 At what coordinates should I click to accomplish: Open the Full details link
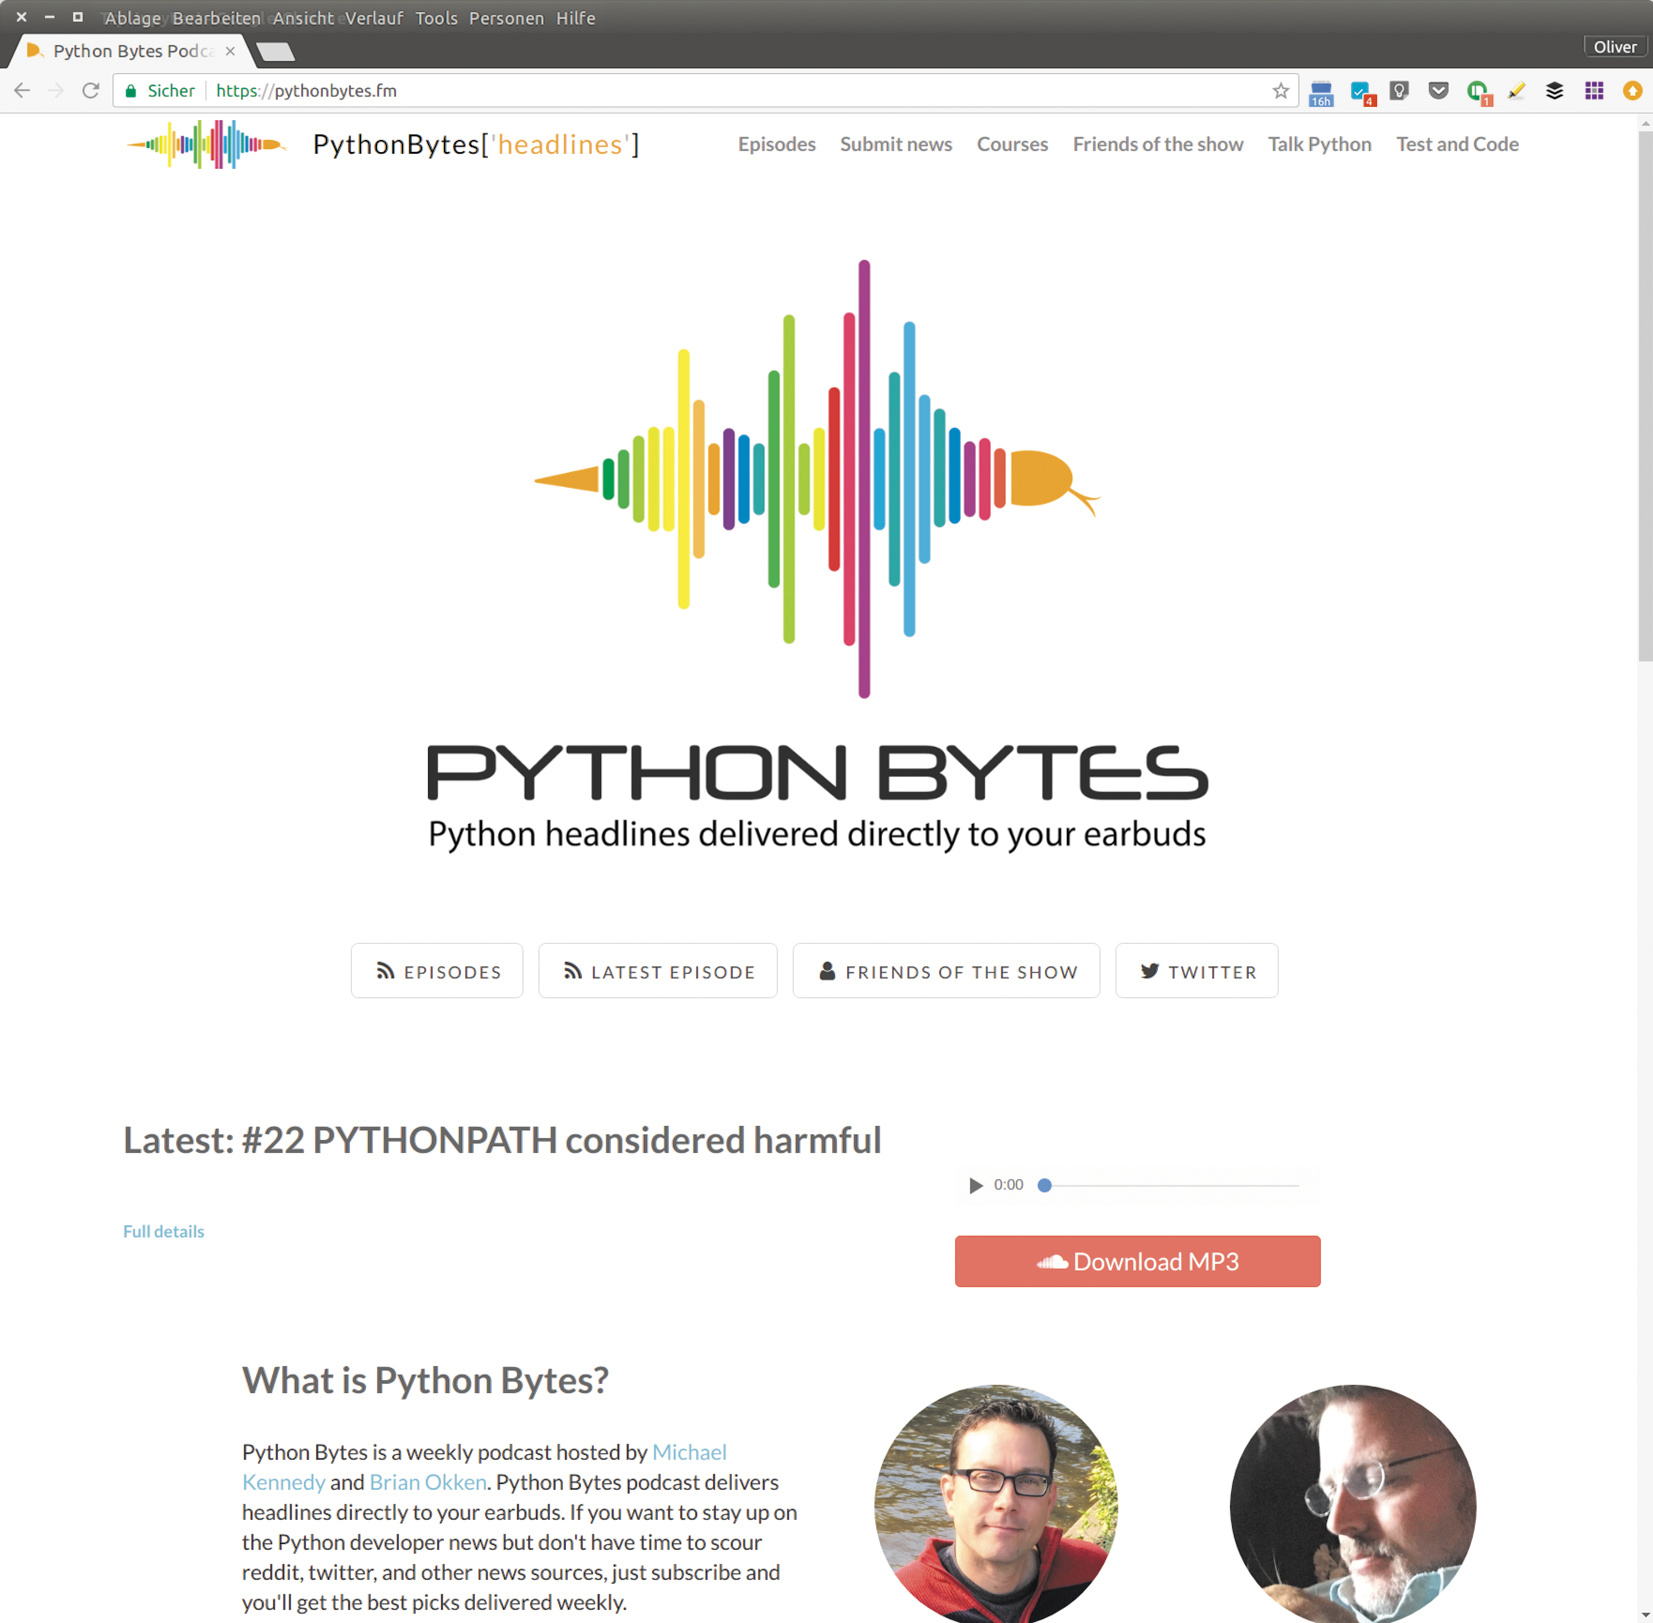click(x=164, y=1232)
